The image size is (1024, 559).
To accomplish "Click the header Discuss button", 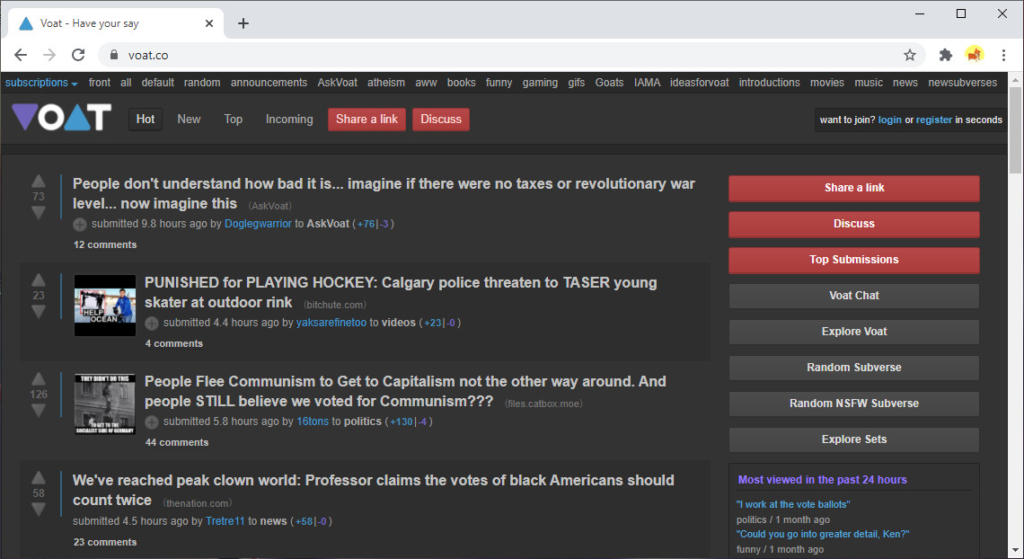I will (x=441, y=119).
